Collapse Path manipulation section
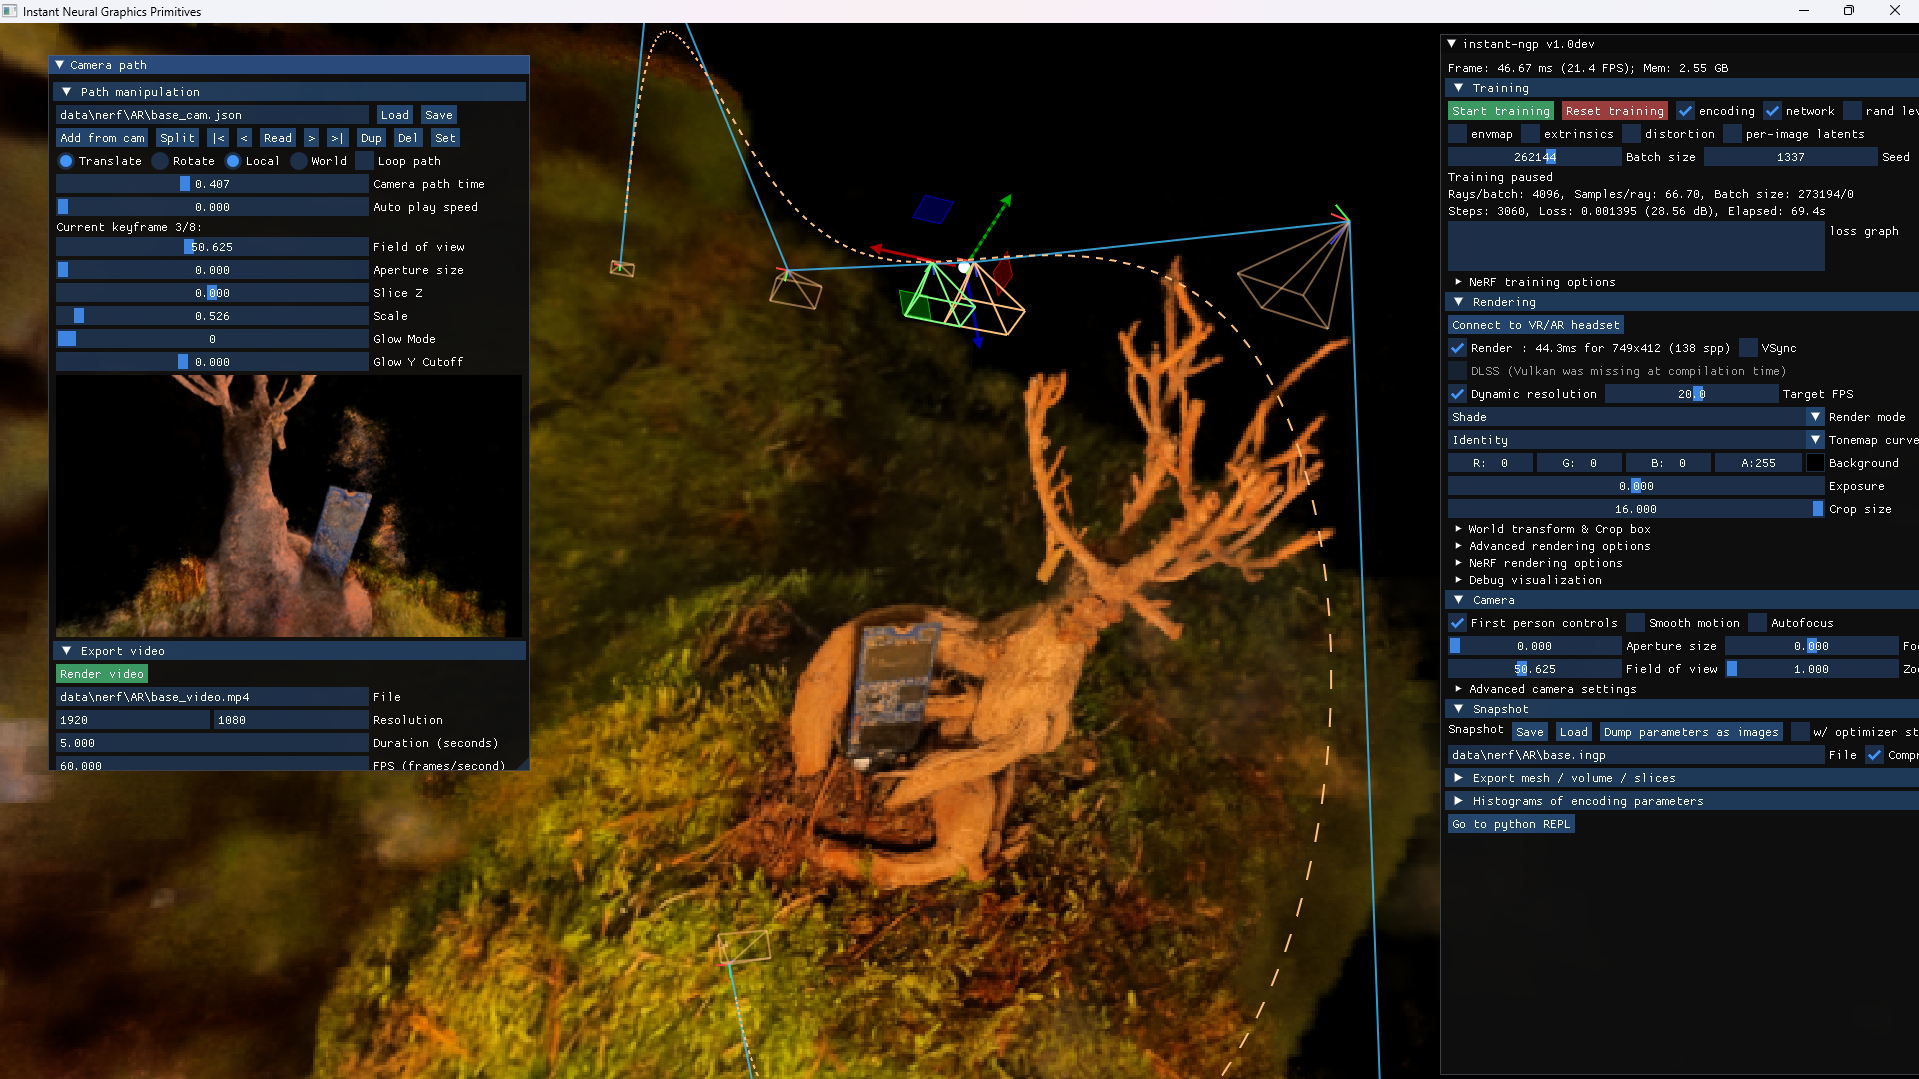This screenshot has width=1919, height=1079. [67, 92]
